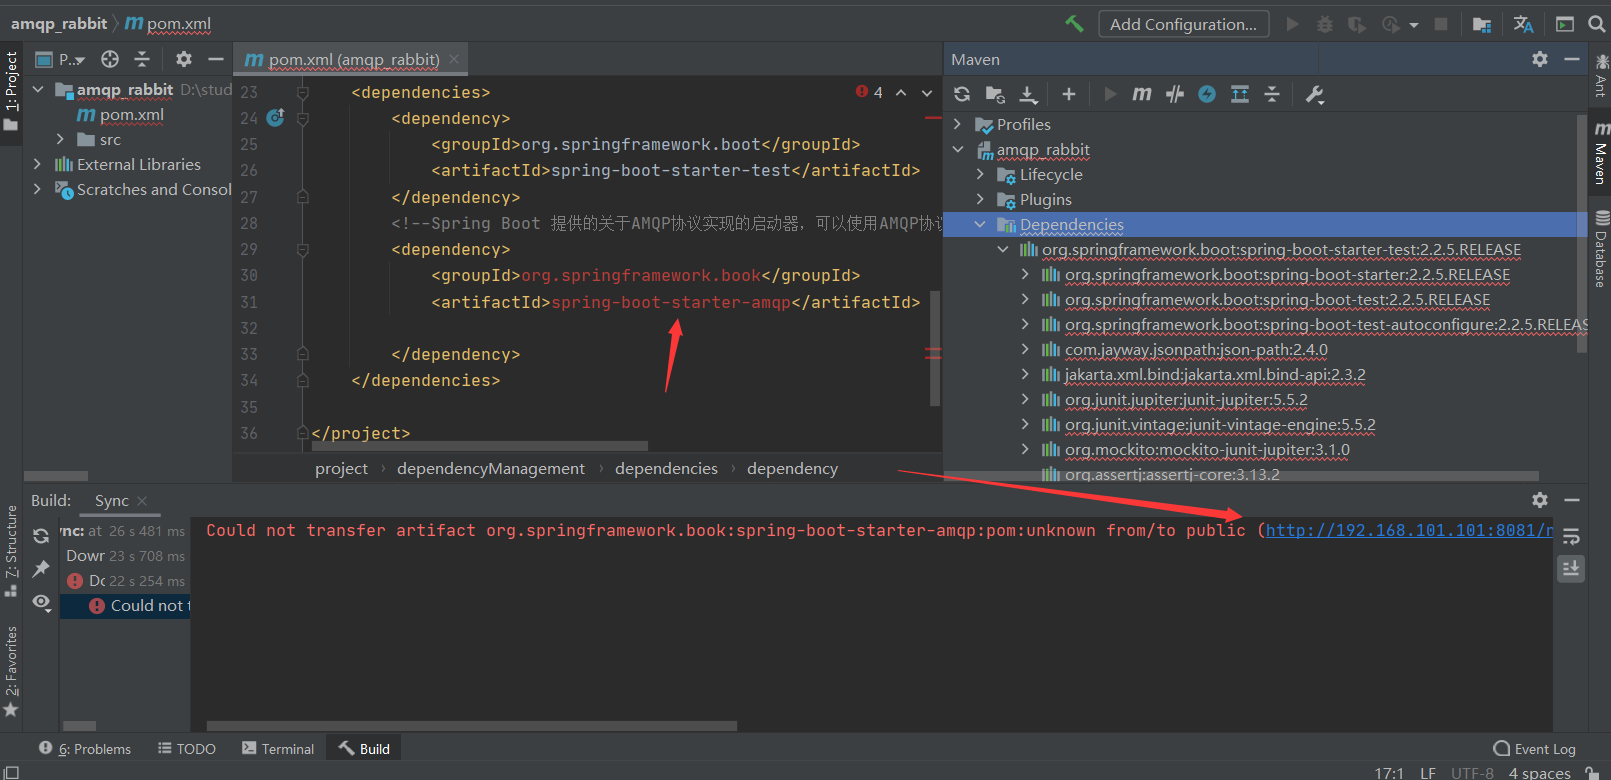Expand Lifecycle node in Maven
1611x780 pixels.
[x=980, y=174]
